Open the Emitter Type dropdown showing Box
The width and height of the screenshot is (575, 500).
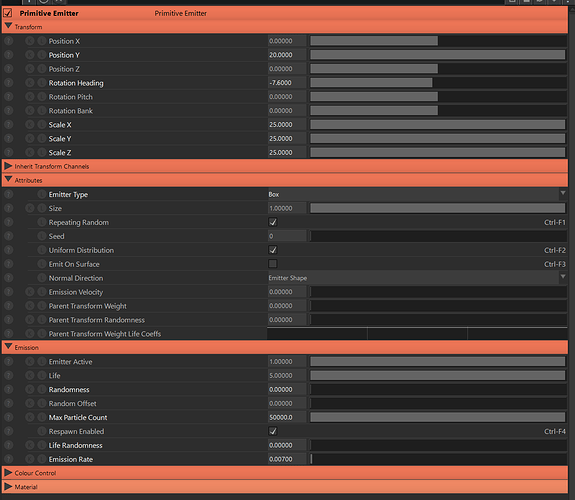[417, 194]
